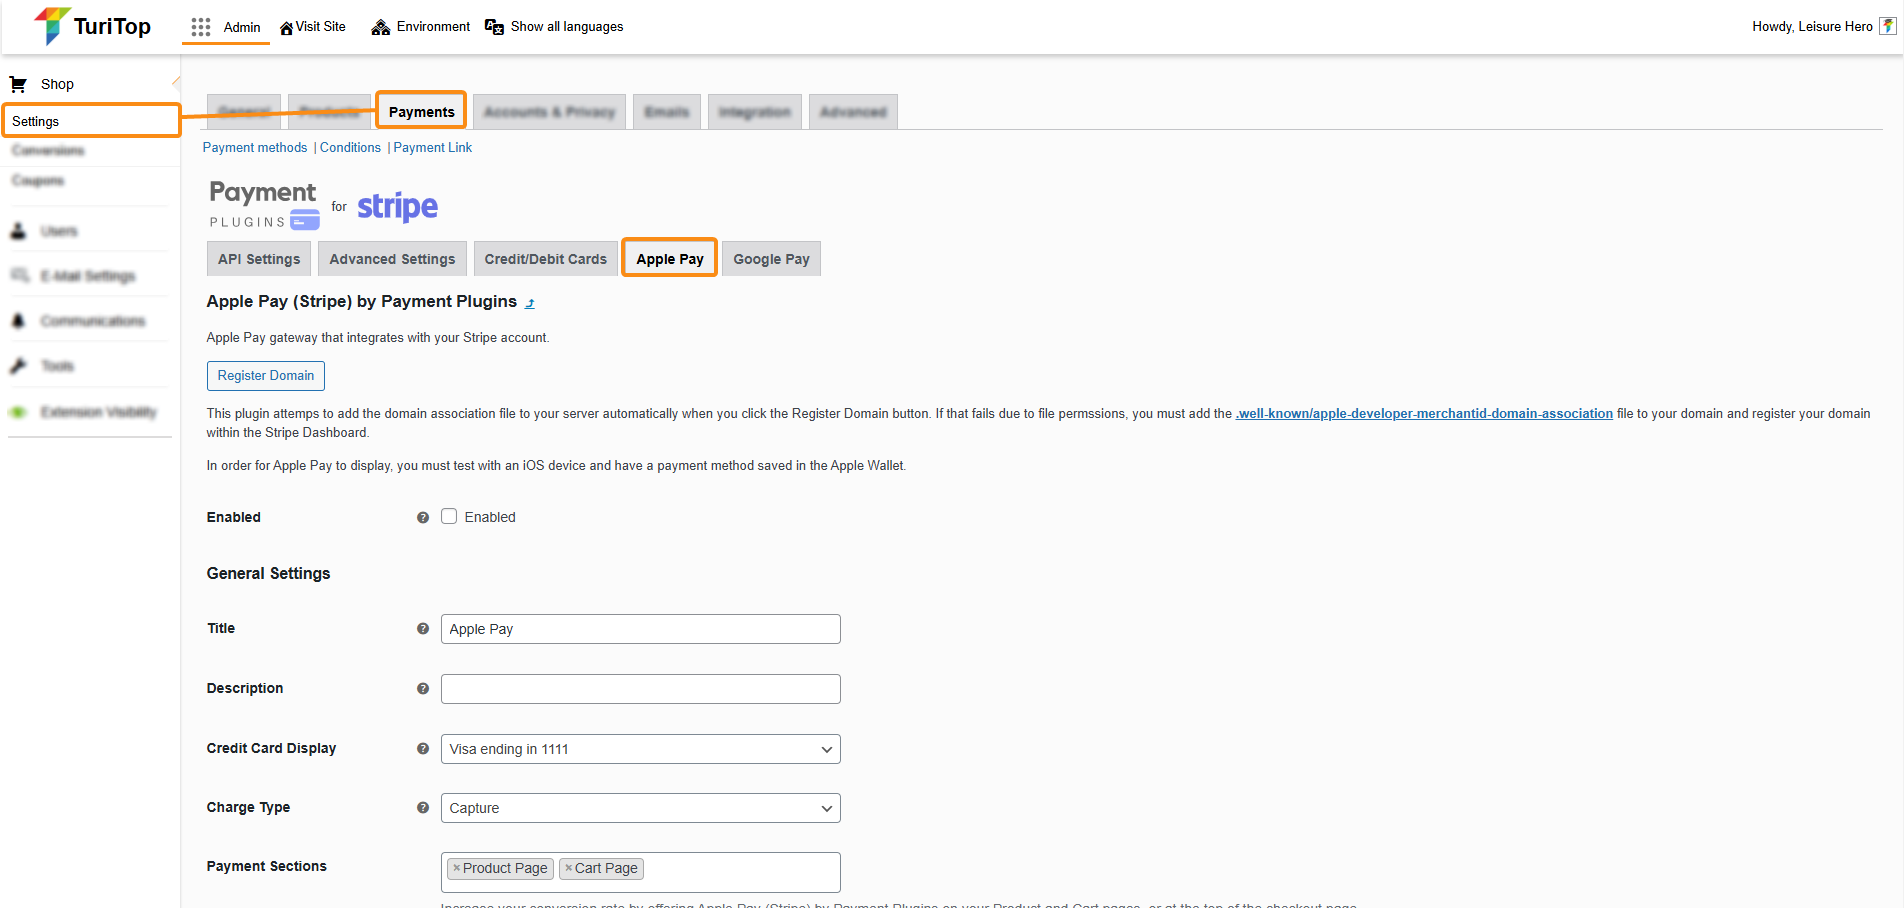1904x908 pixels.
Task: Switch to the Google Pay tab
Action: (771, 259)
